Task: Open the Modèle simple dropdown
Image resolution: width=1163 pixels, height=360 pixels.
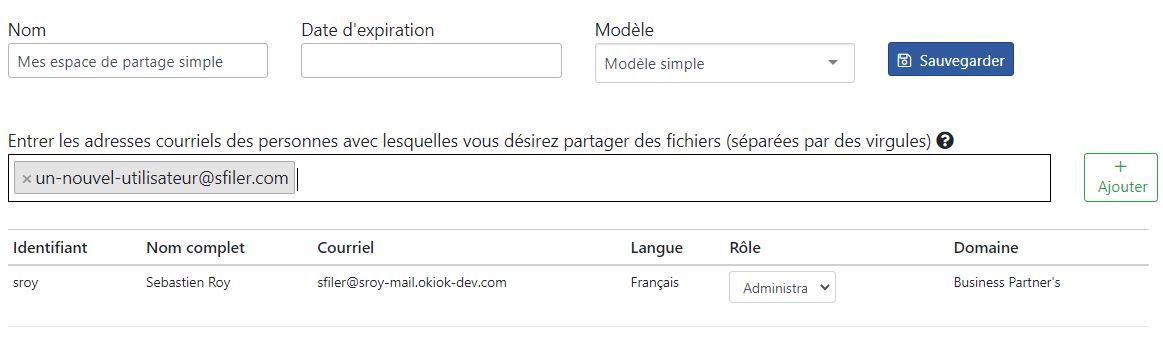Action: click(x=725, y=63)
